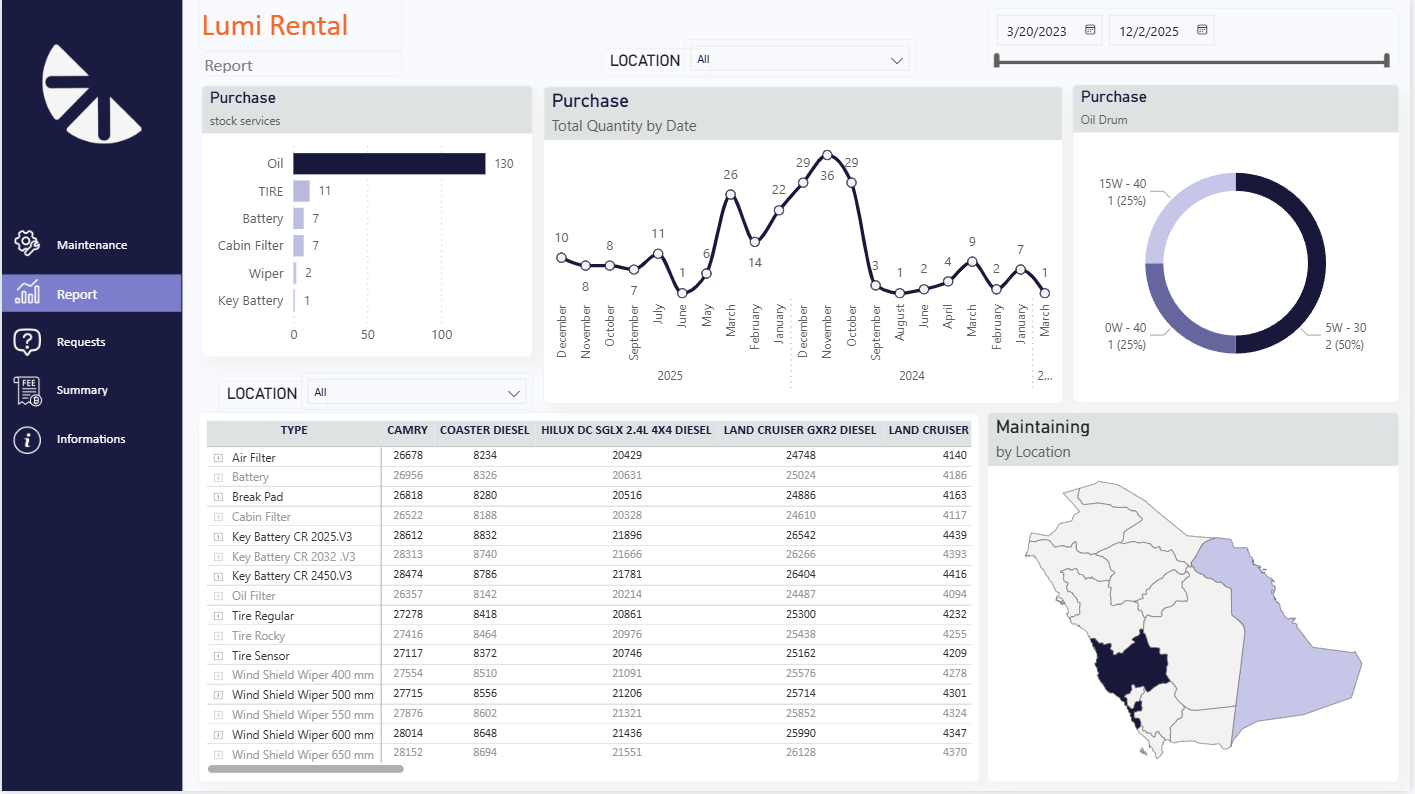The image size is (1415, 794).
Task: Select the Oil bar in stock services
Action: pyautogui.click(x=389, y=164)
